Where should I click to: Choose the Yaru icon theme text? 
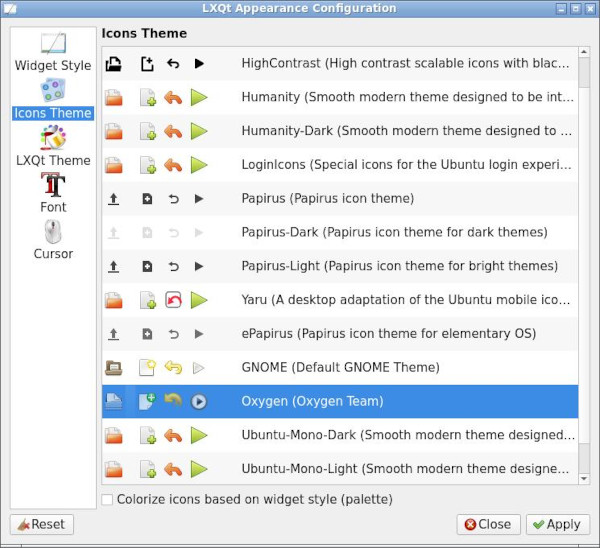click(406, 300)
